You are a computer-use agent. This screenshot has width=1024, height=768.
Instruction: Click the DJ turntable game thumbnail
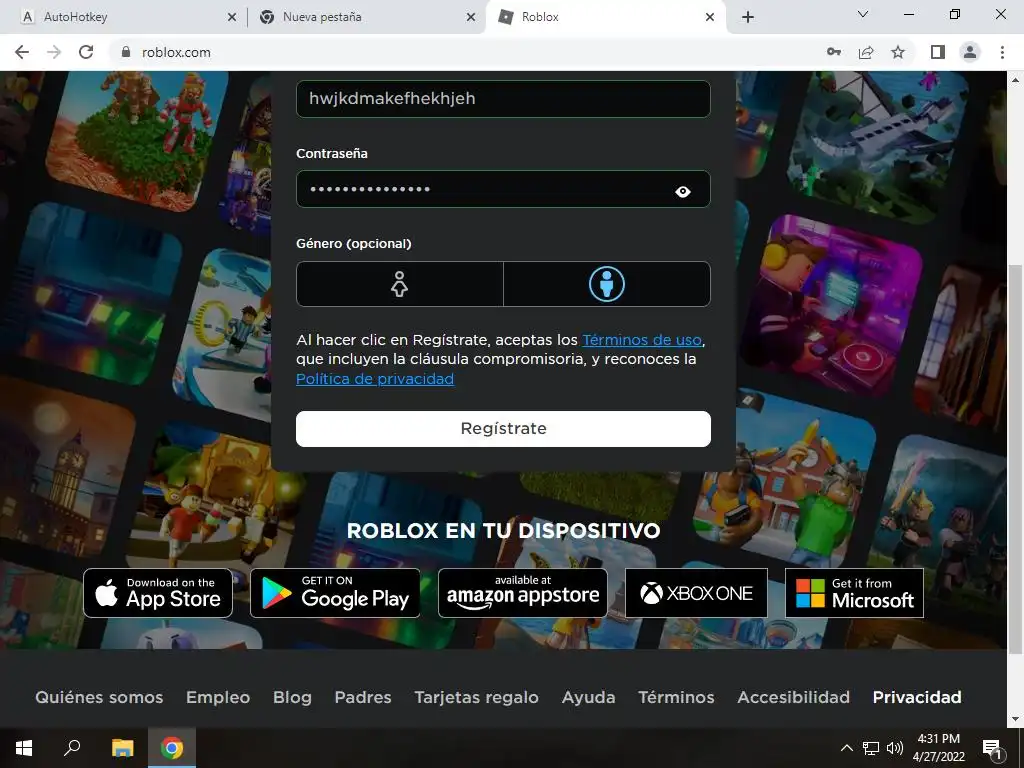[833, 304]
